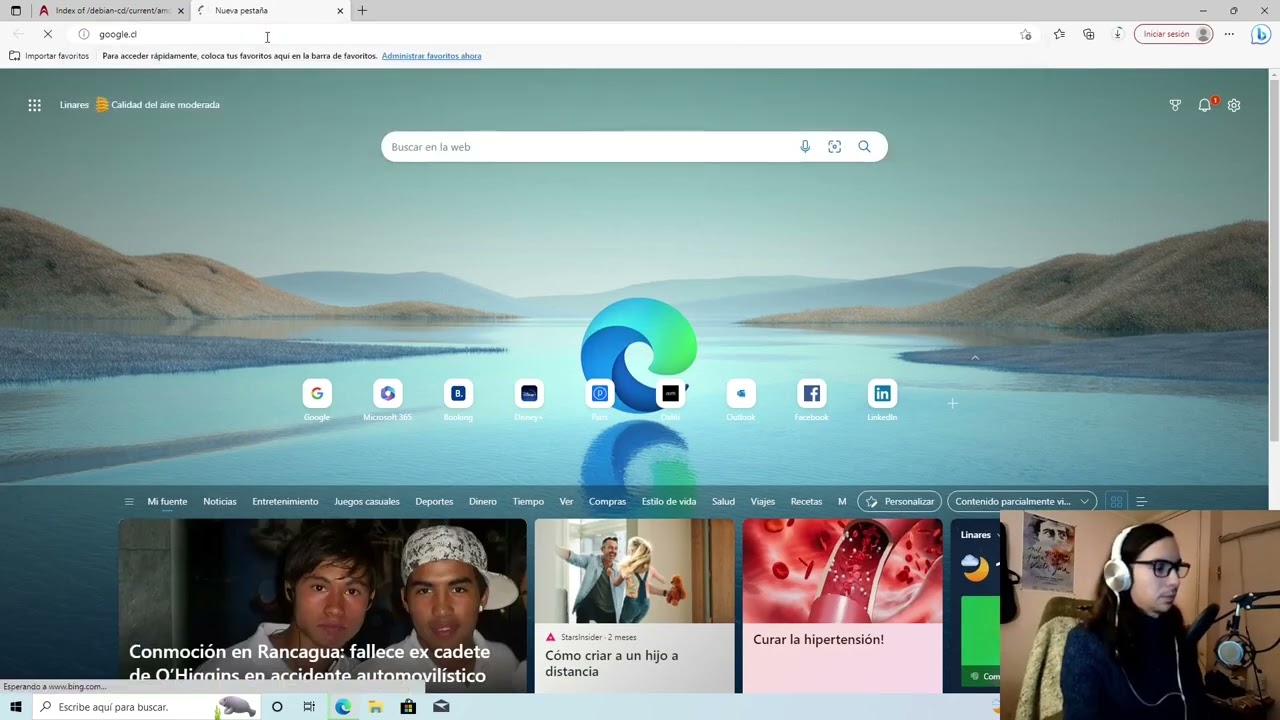
Task: Open a new tab with plus
Action: (362, 11)
